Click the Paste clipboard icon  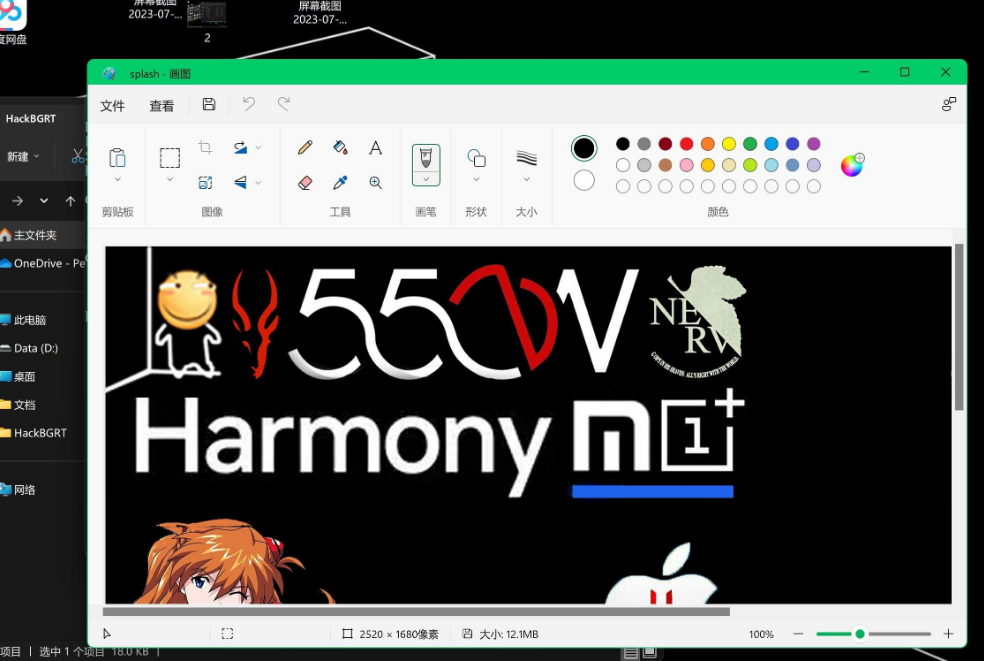coord(117,158)
